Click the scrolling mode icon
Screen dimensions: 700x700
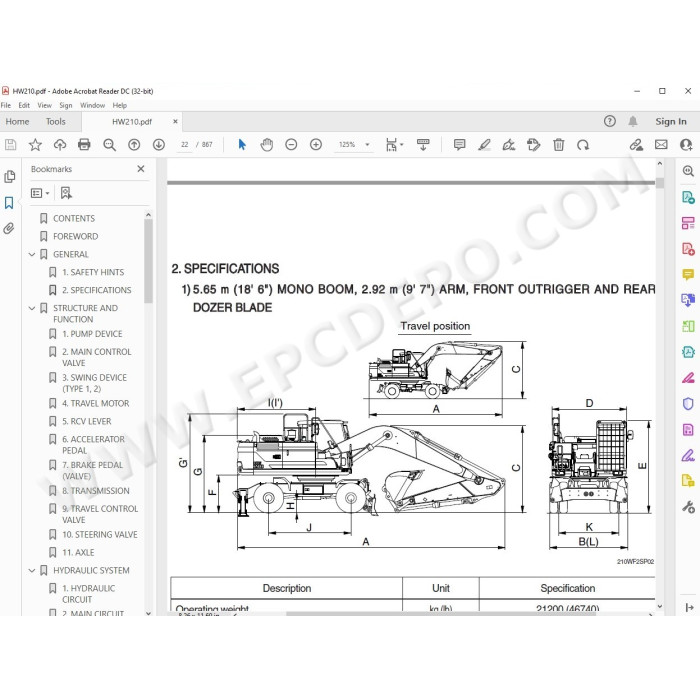pyautogui.click(x=423, y=145)
